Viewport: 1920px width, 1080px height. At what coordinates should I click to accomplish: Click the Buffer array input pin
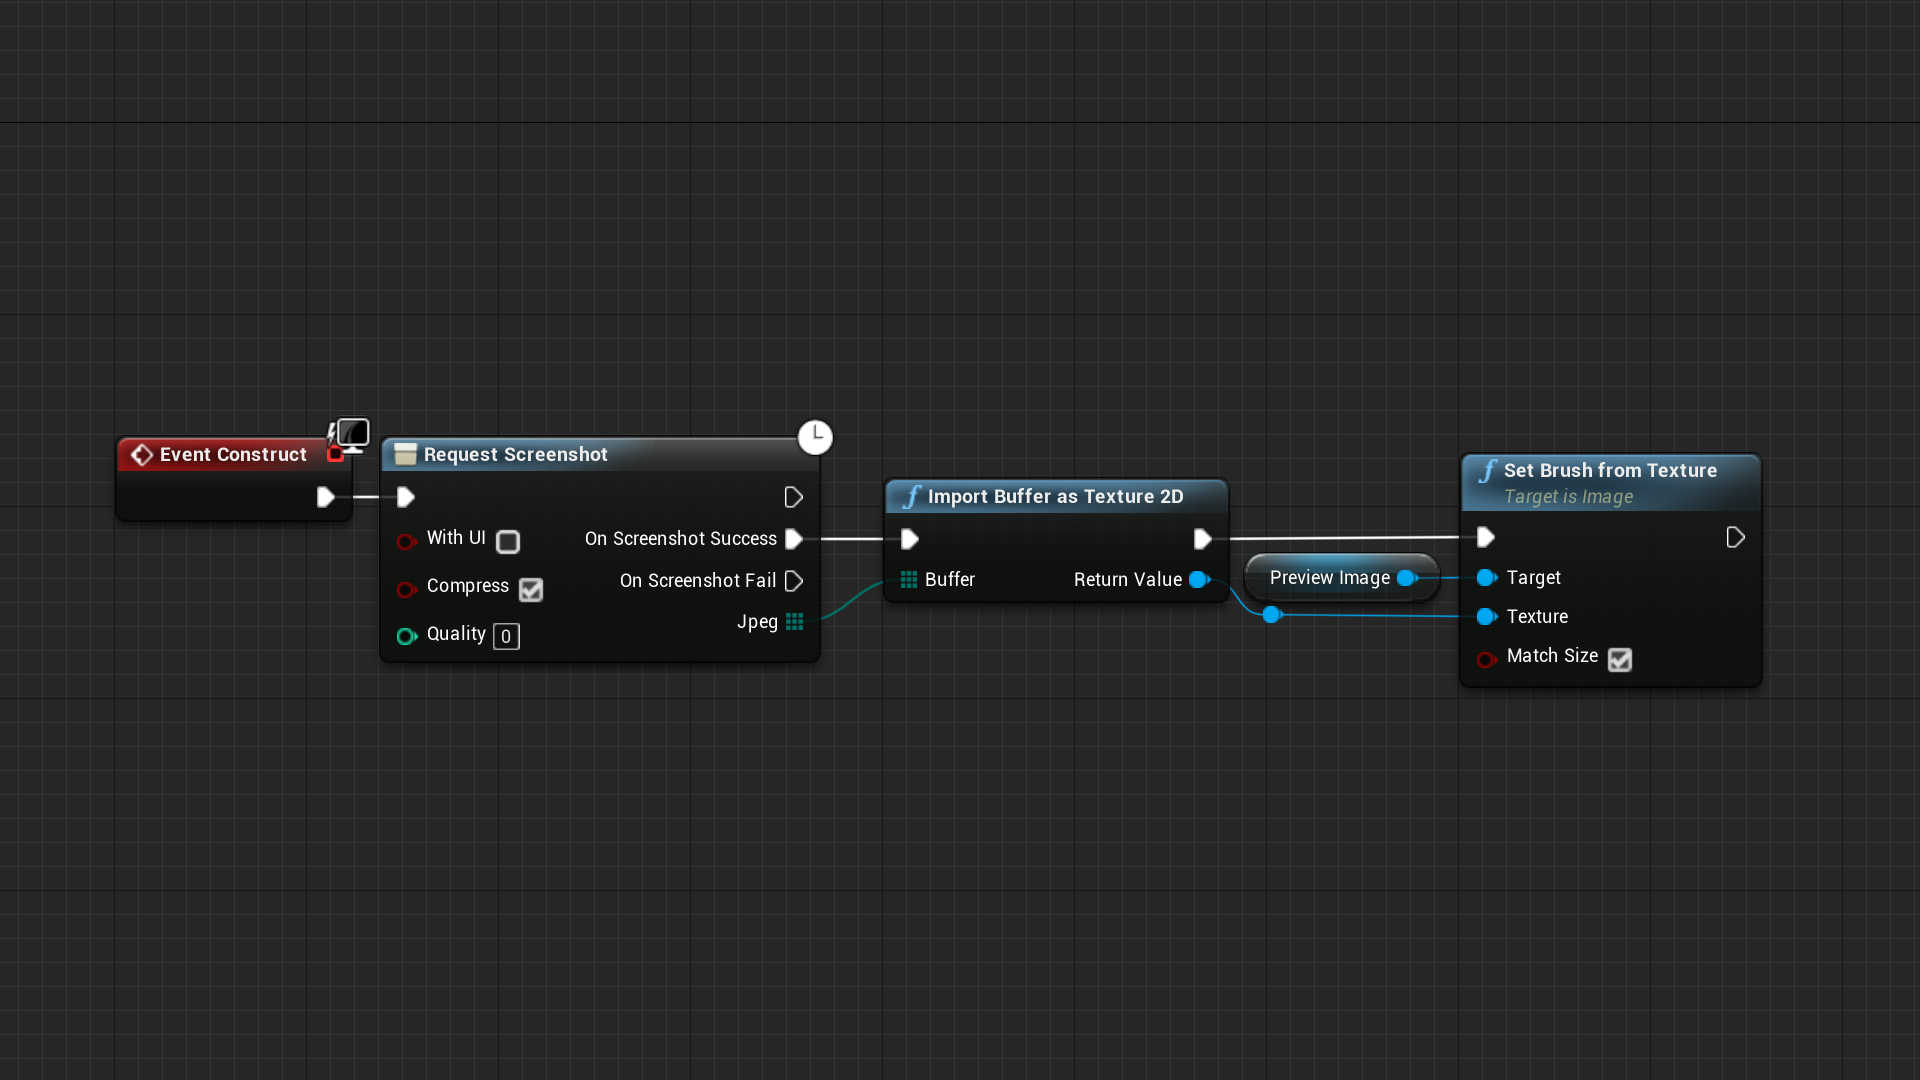(909, 580)
